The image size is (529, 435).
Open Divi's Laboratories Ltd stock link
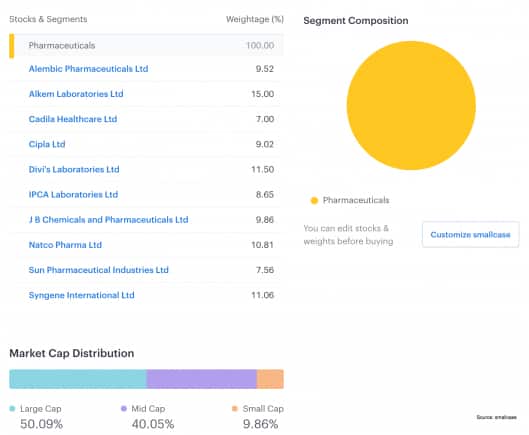[x=74, y=169]
